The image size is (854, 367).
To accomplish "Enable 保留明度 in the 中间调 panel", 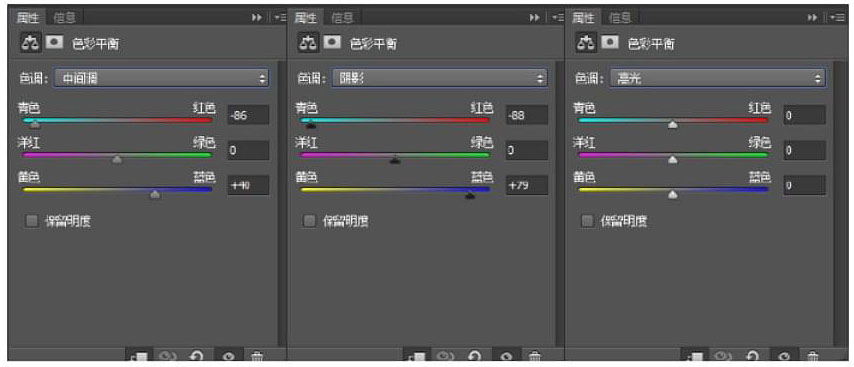I will 32,221.
